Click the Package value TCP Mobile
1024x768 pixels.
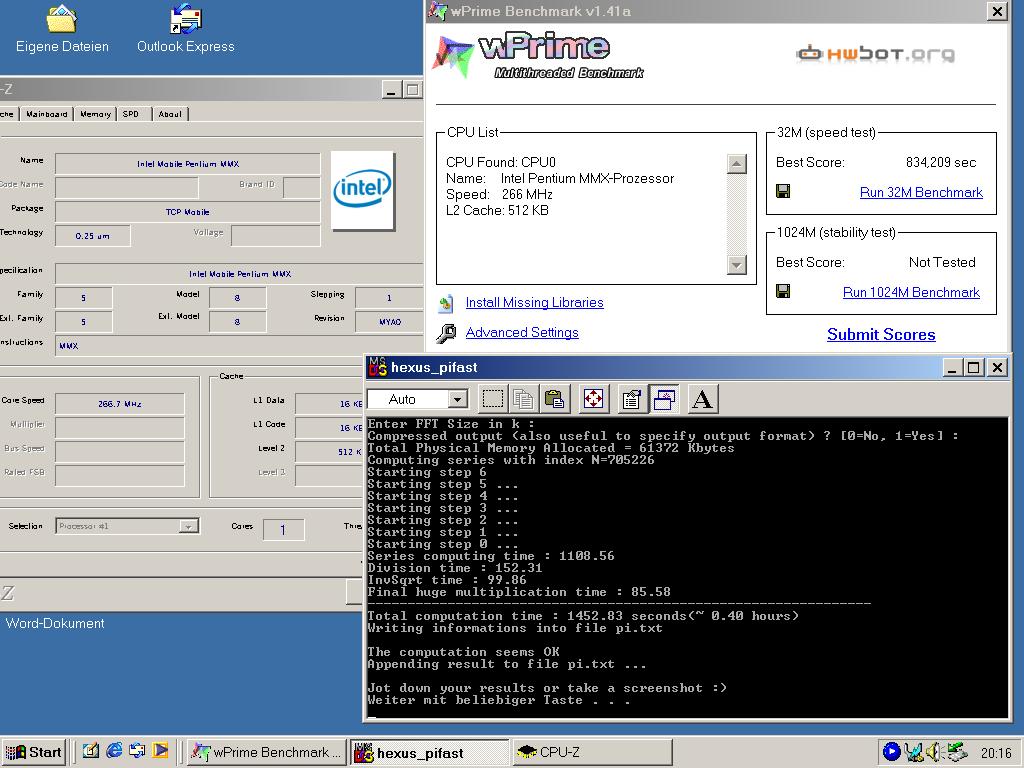tap(188, 212)
